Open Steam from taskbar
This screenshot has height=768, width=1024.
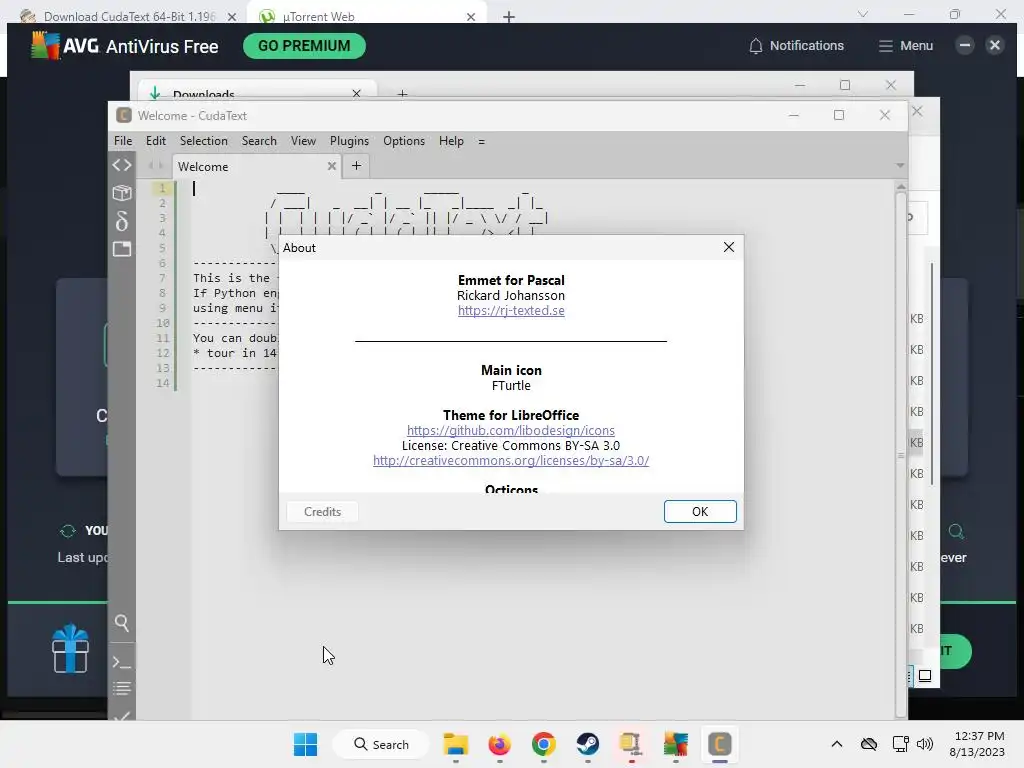[588, 744]
